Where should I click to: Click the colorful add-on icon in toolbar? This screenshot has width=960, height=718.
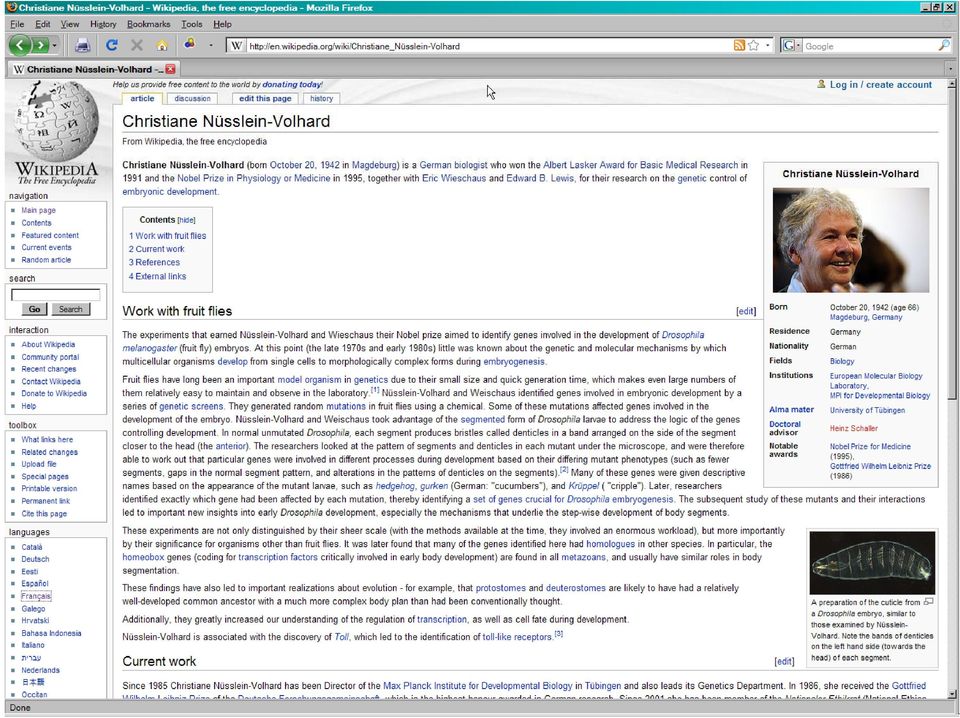coord(190,43)
